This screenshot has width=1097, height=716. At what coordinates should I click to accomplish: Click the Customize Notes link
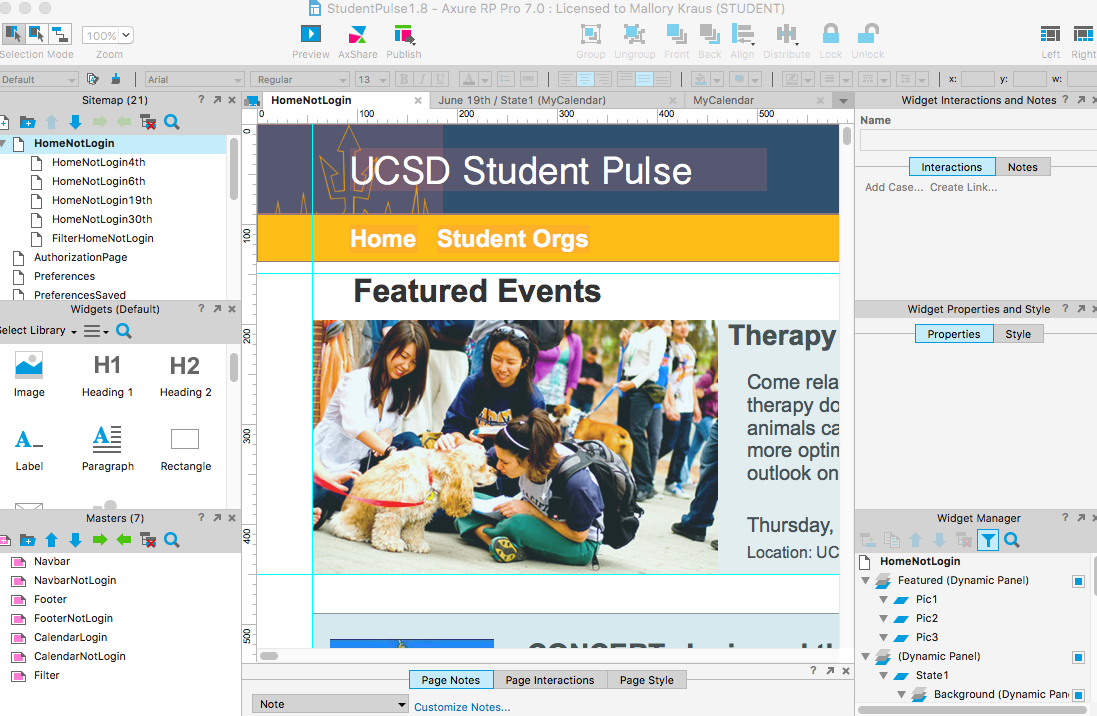click(462, 707)
